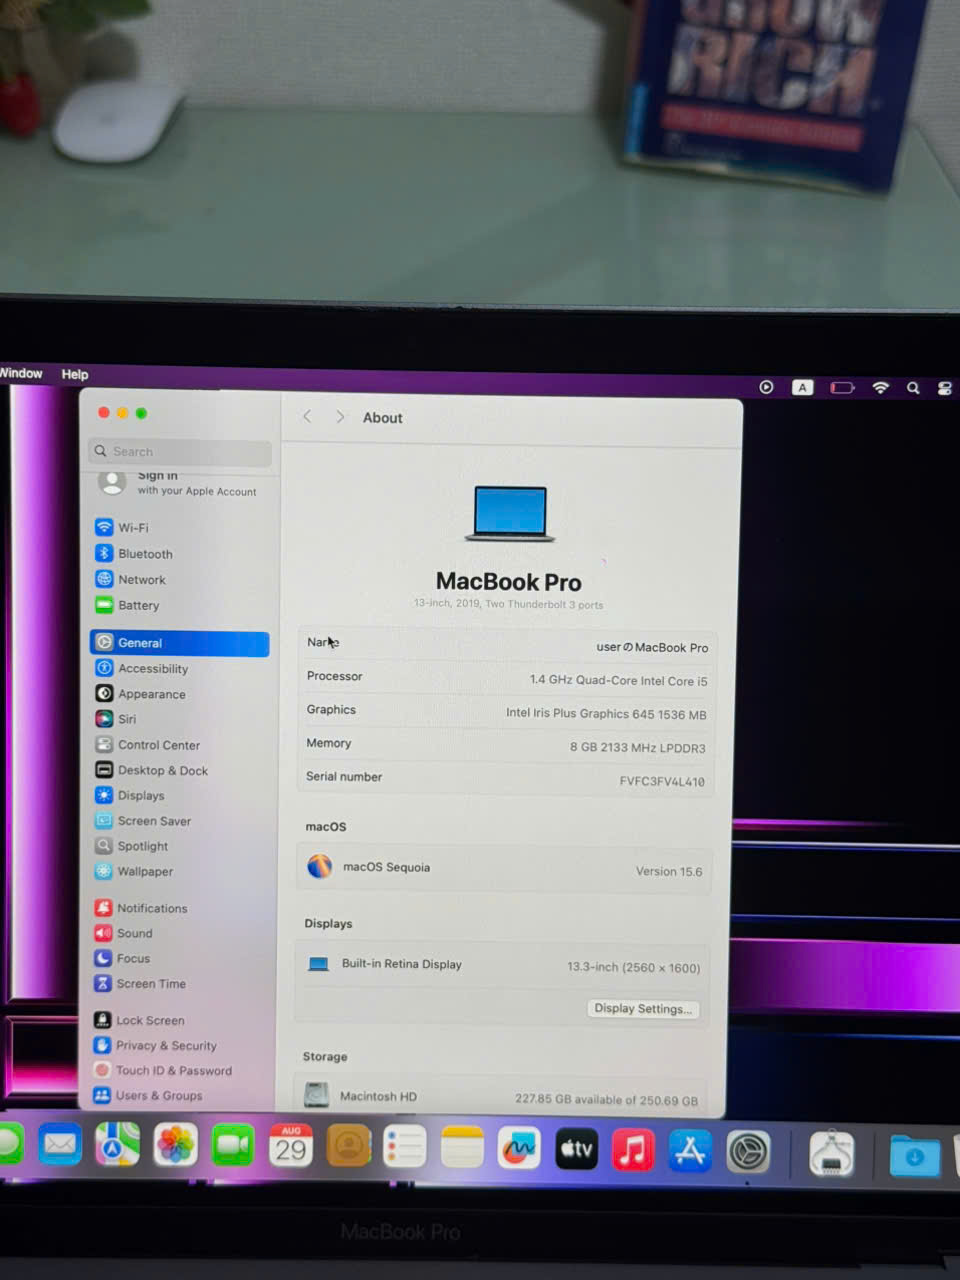Click the battery status icon in the menu bar
960x1280 pixels.
pyautogui.click(x=842, y=387)
